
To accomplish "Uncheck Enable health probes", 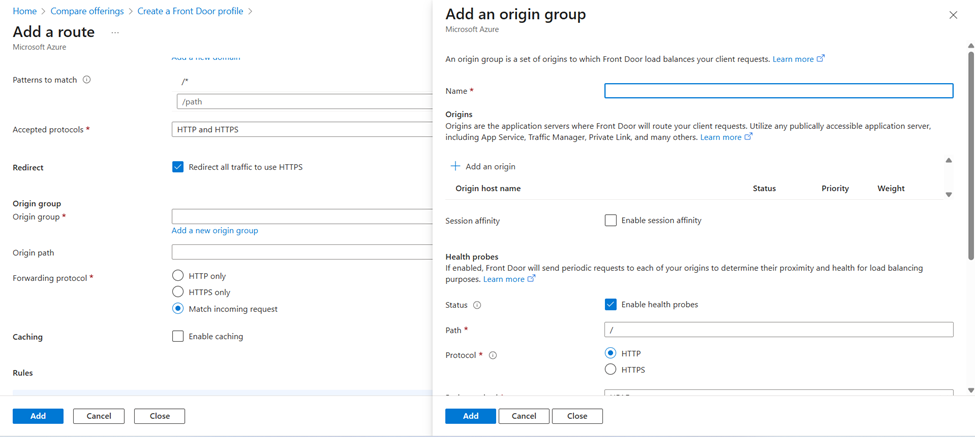I will [x=611, y=305].
